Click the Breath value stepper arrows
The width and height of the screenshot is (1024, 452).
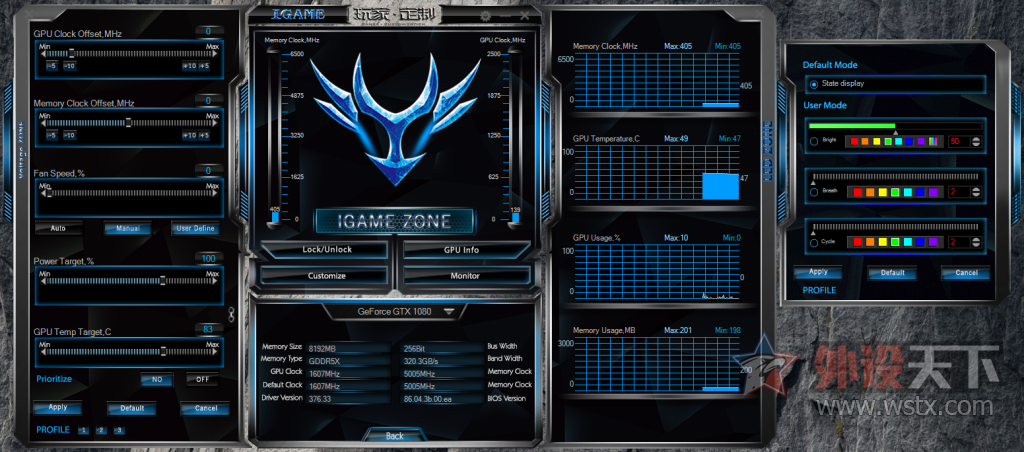(x=976, y=192)
